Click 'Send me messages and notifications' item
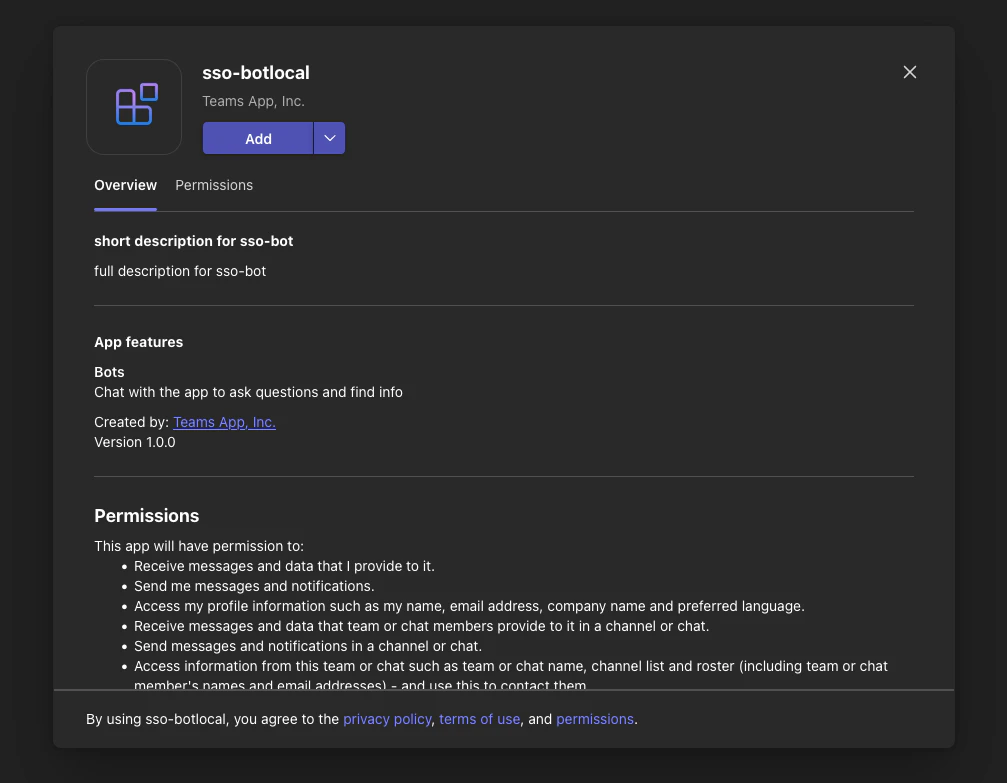Image resolution: width=1007 pixels, height=783 pixels. (x=254, y=586)
